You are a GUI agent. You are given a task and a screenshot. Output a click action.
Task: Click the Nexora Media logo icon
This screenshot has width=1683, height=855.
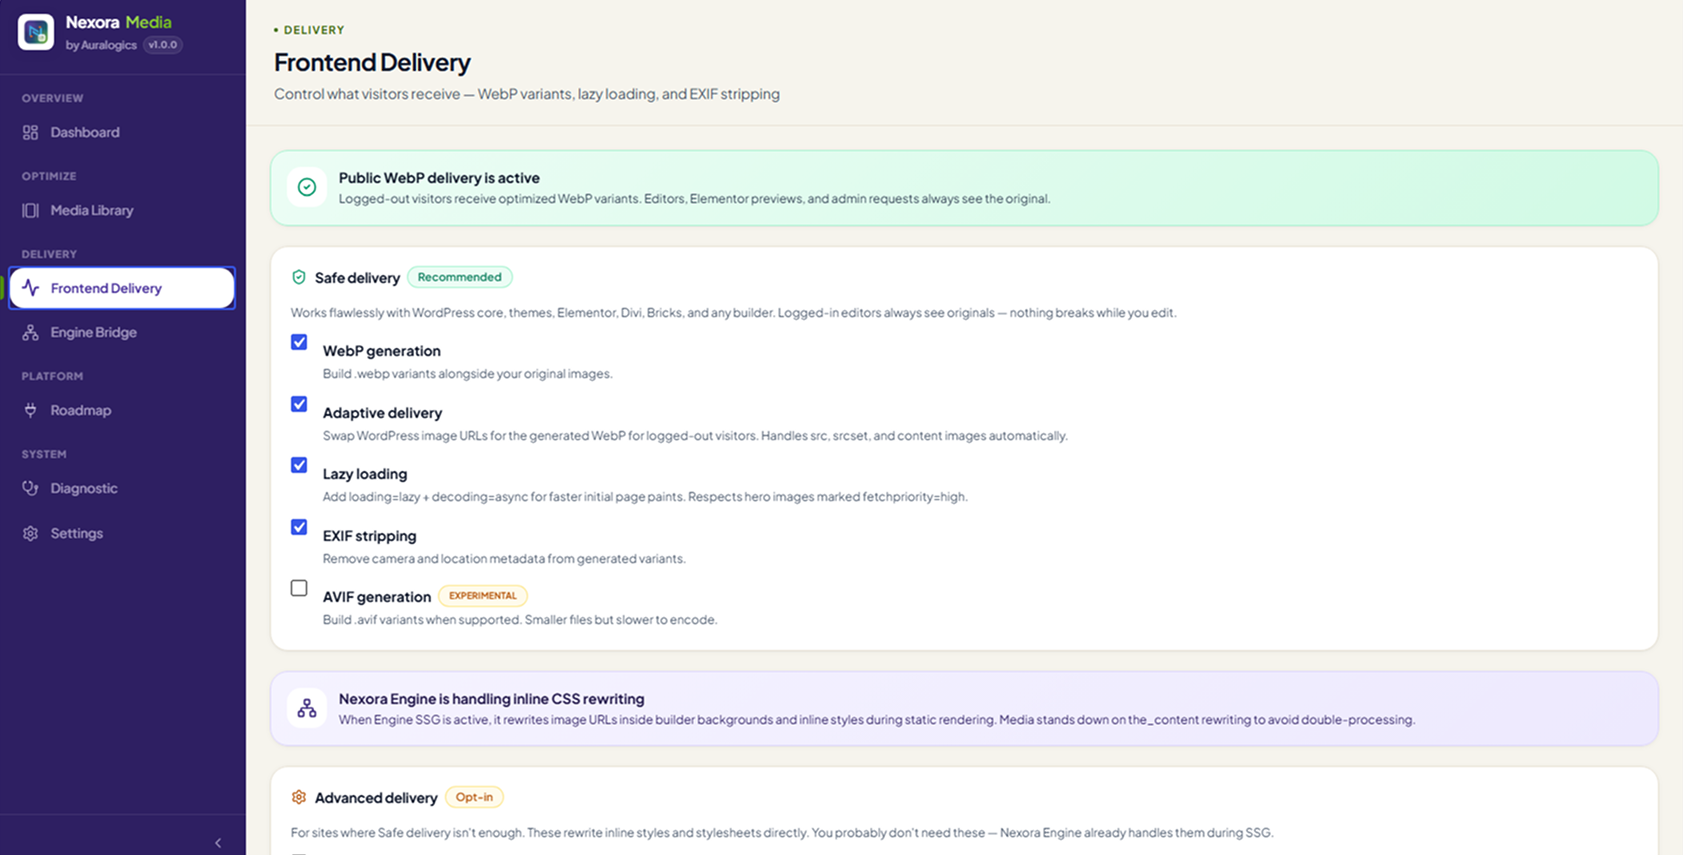pos(36,32)
